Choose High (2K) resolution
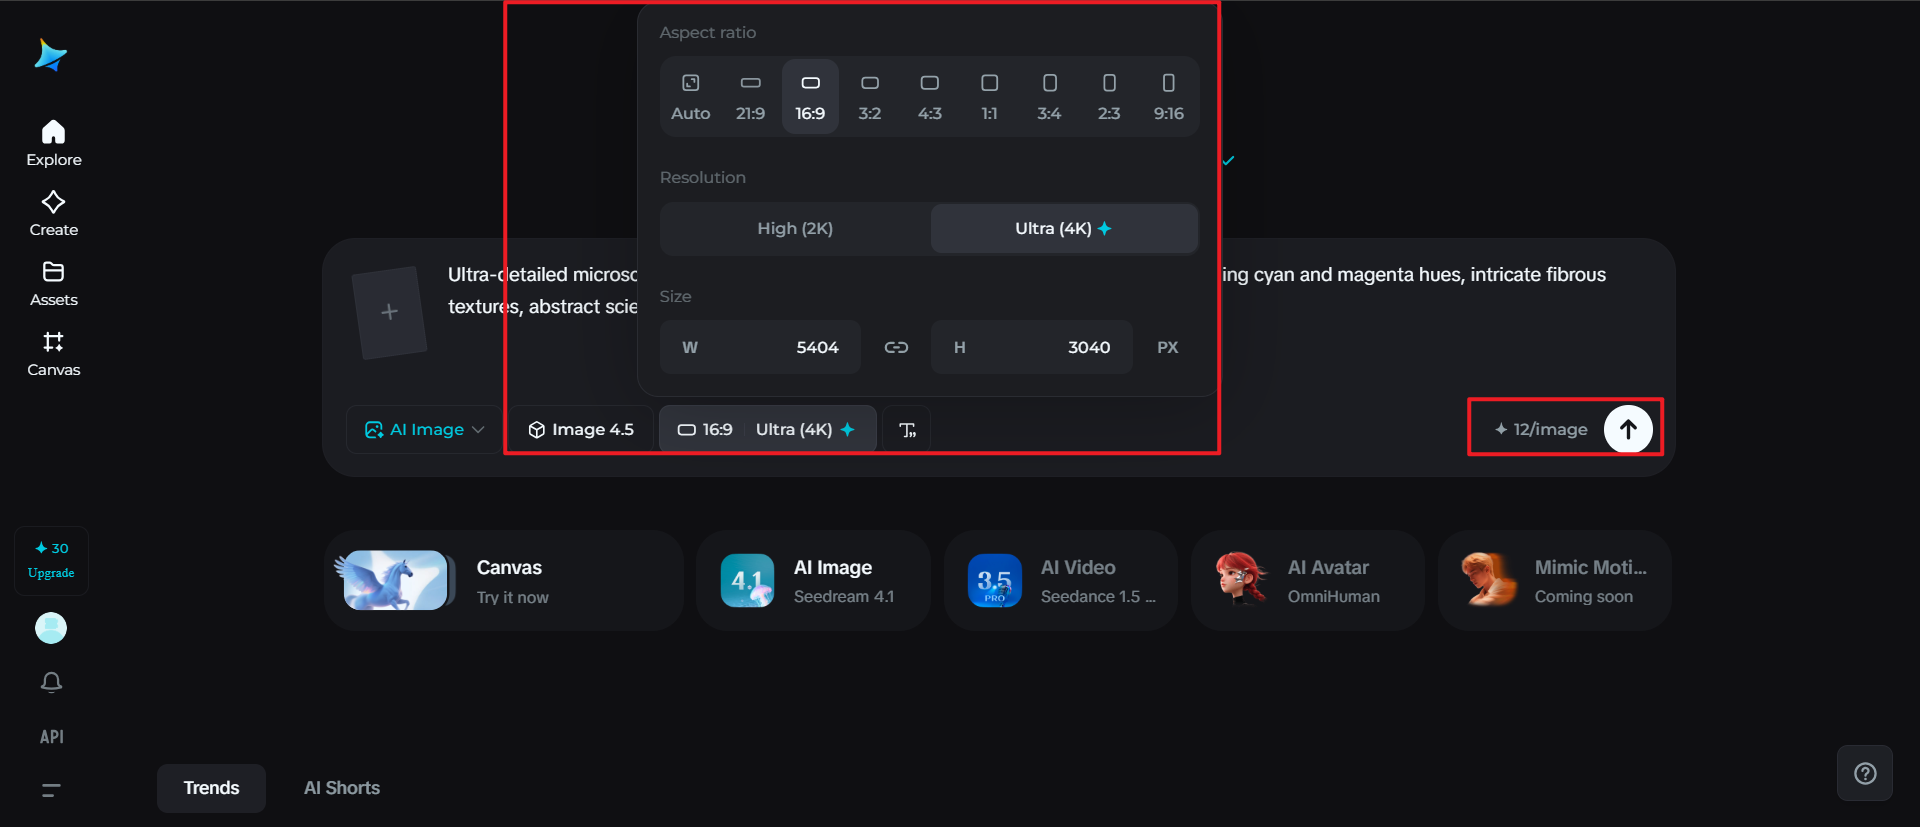The image size is (1920, 827). (795, 229)
